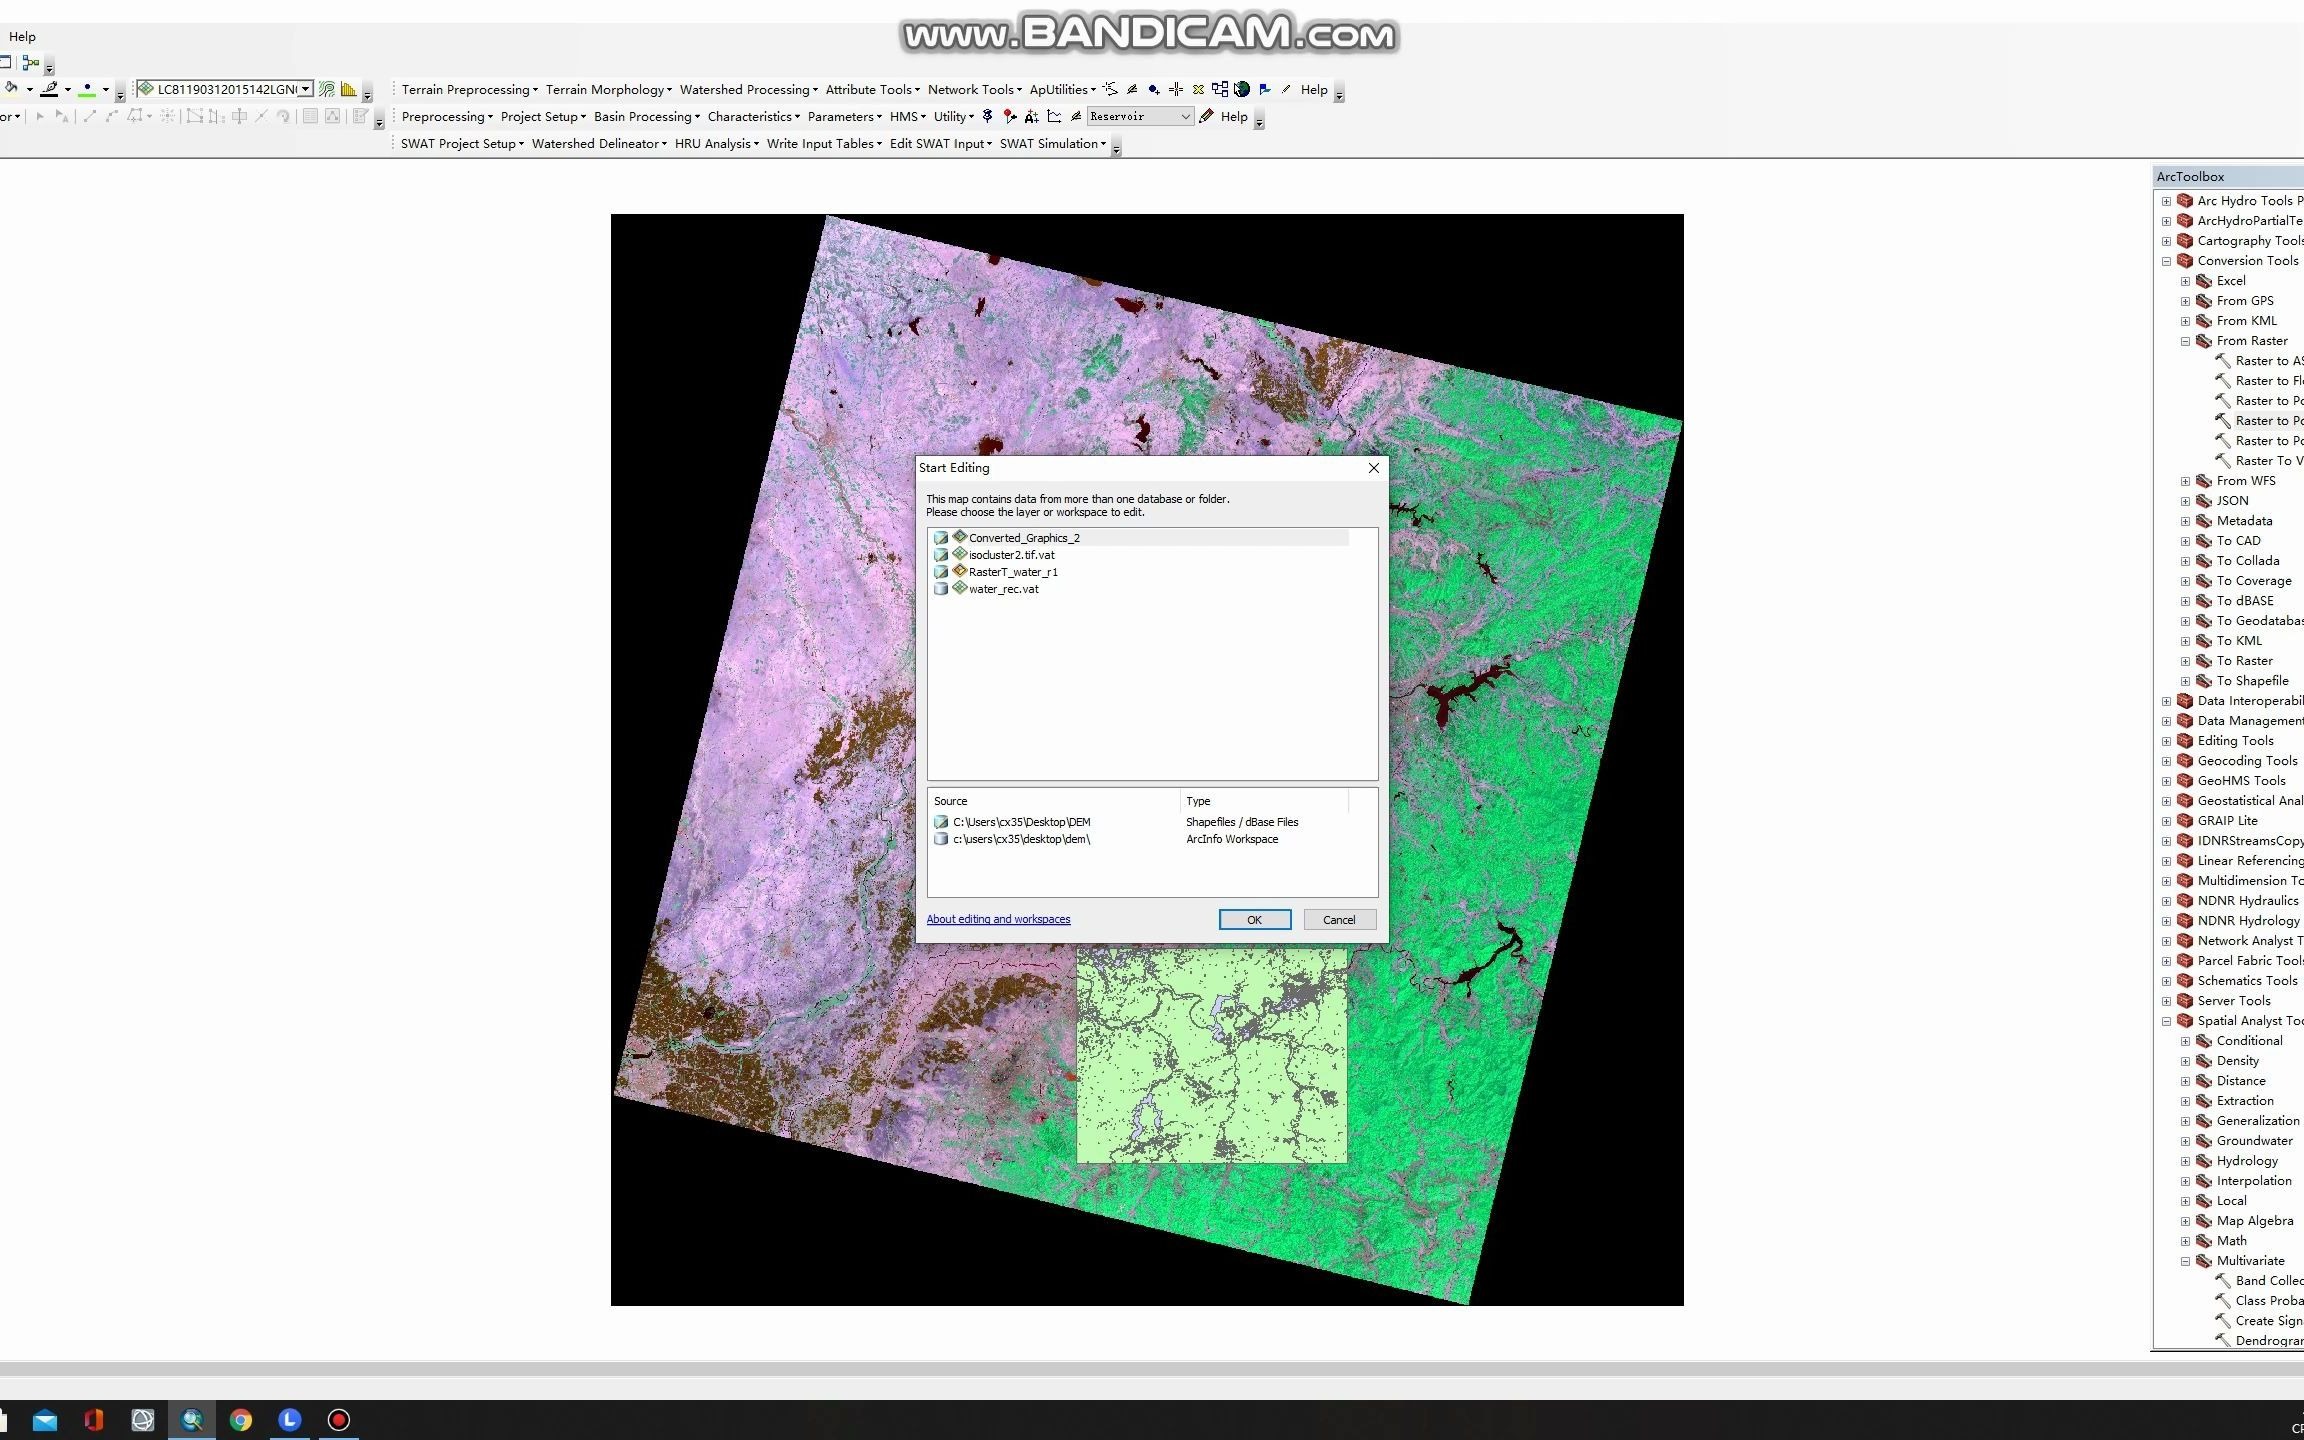Open the Terrain Preprocessing menu

tap(466, 89)
